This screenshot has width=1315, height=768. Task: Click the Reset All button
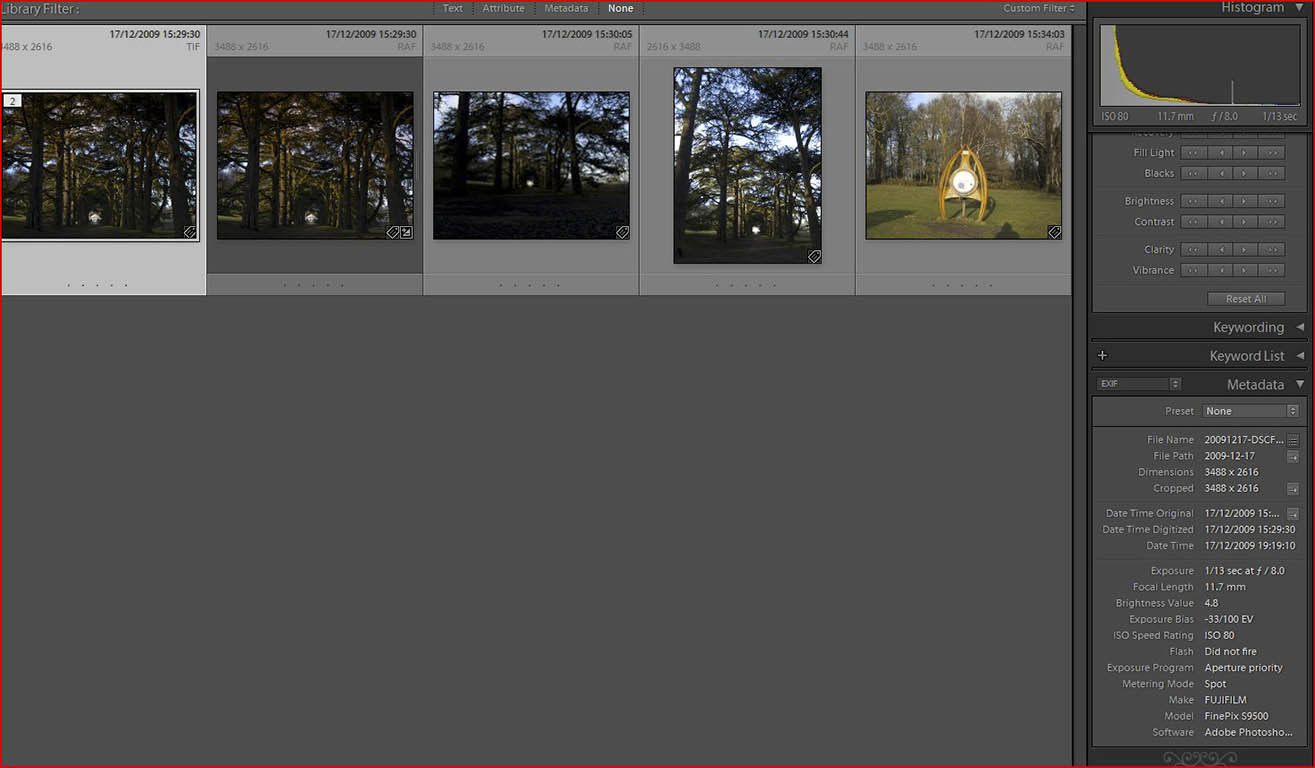click(x=1245, y=299)
